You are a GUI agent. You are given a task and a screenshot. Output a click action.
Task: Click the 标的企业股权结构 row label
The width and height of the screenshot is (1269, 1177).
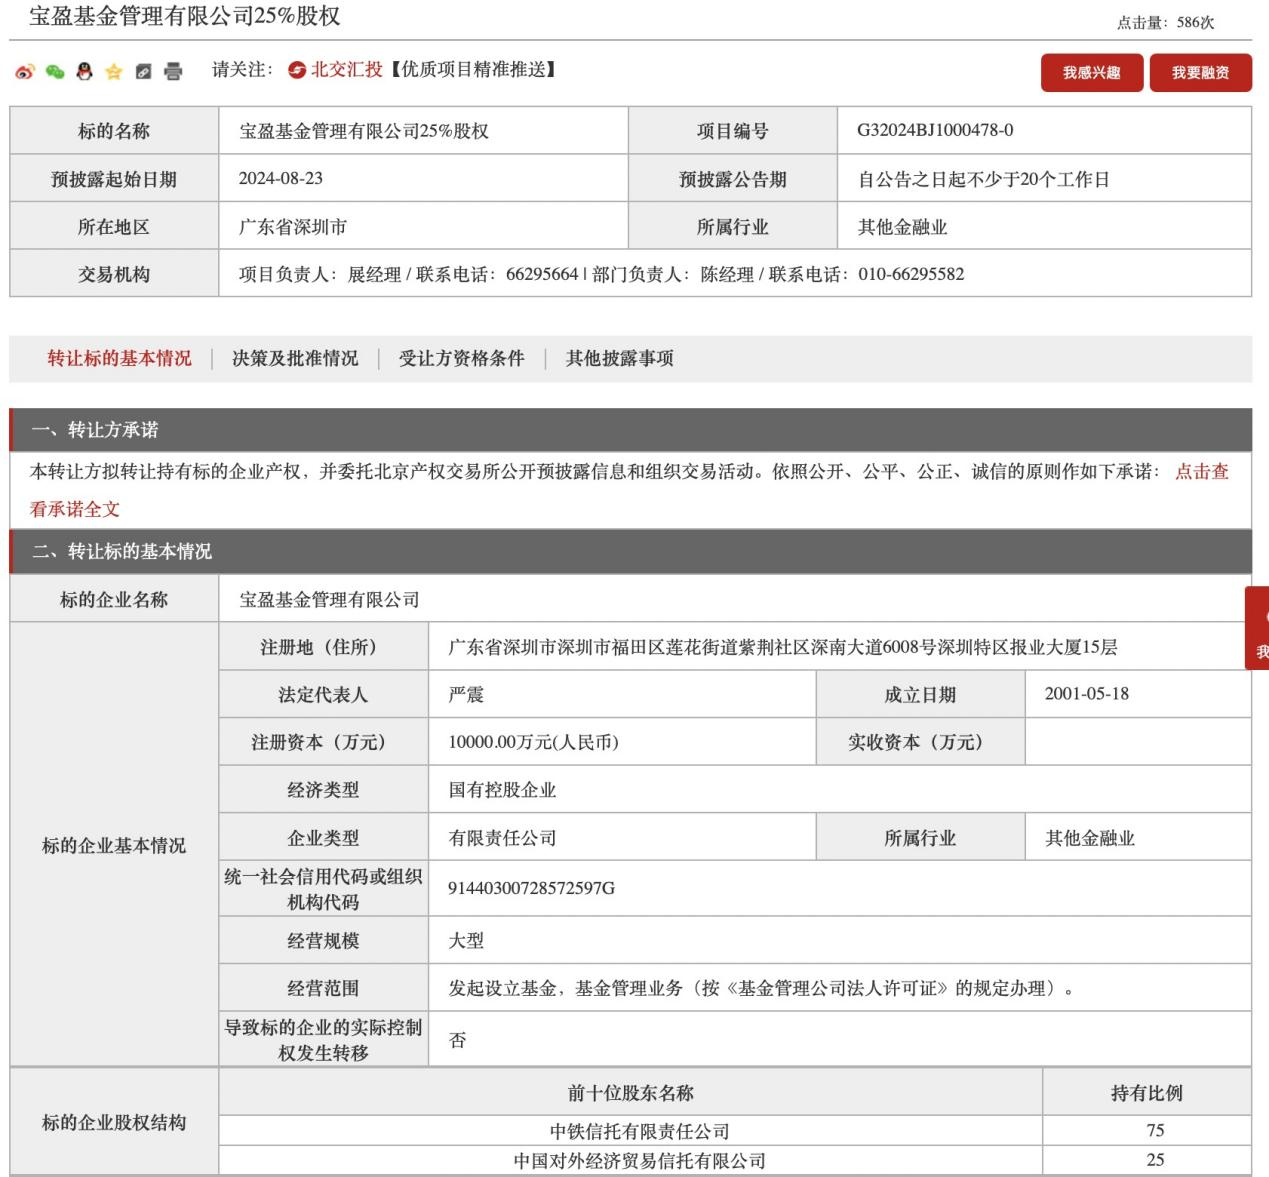pos(114,1123)
